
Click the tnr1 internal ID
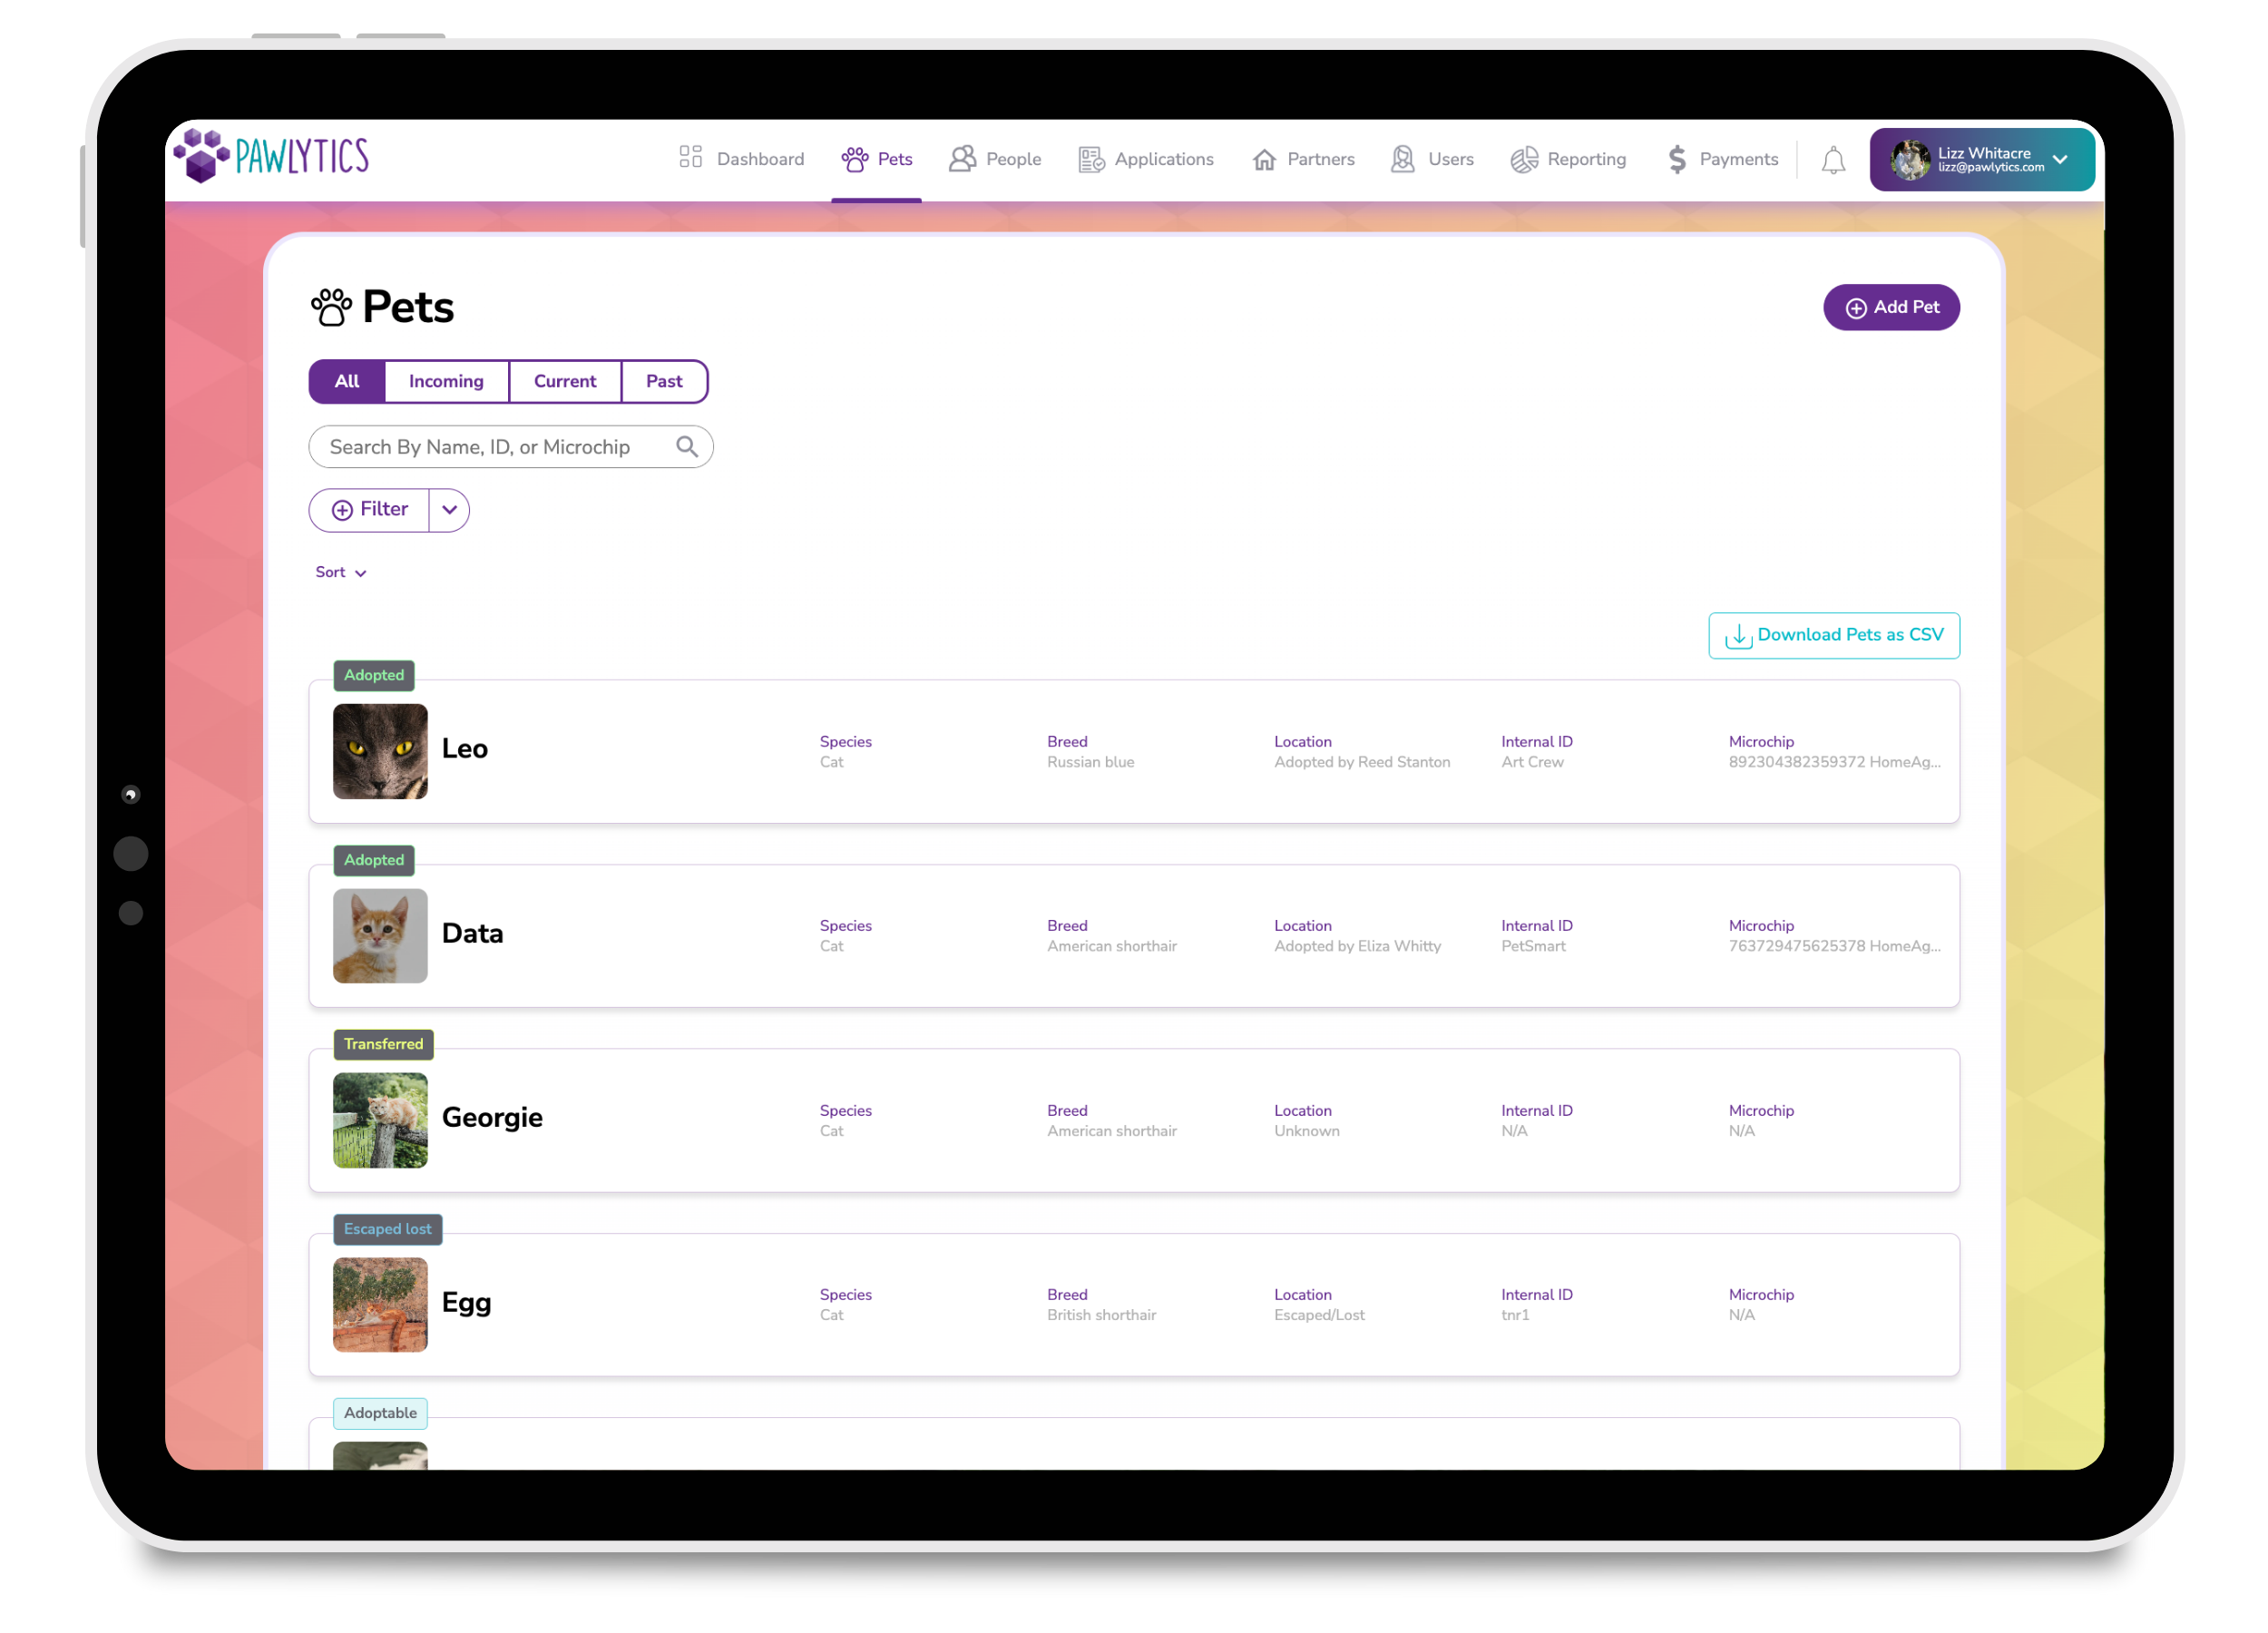coord(1515,1315)
